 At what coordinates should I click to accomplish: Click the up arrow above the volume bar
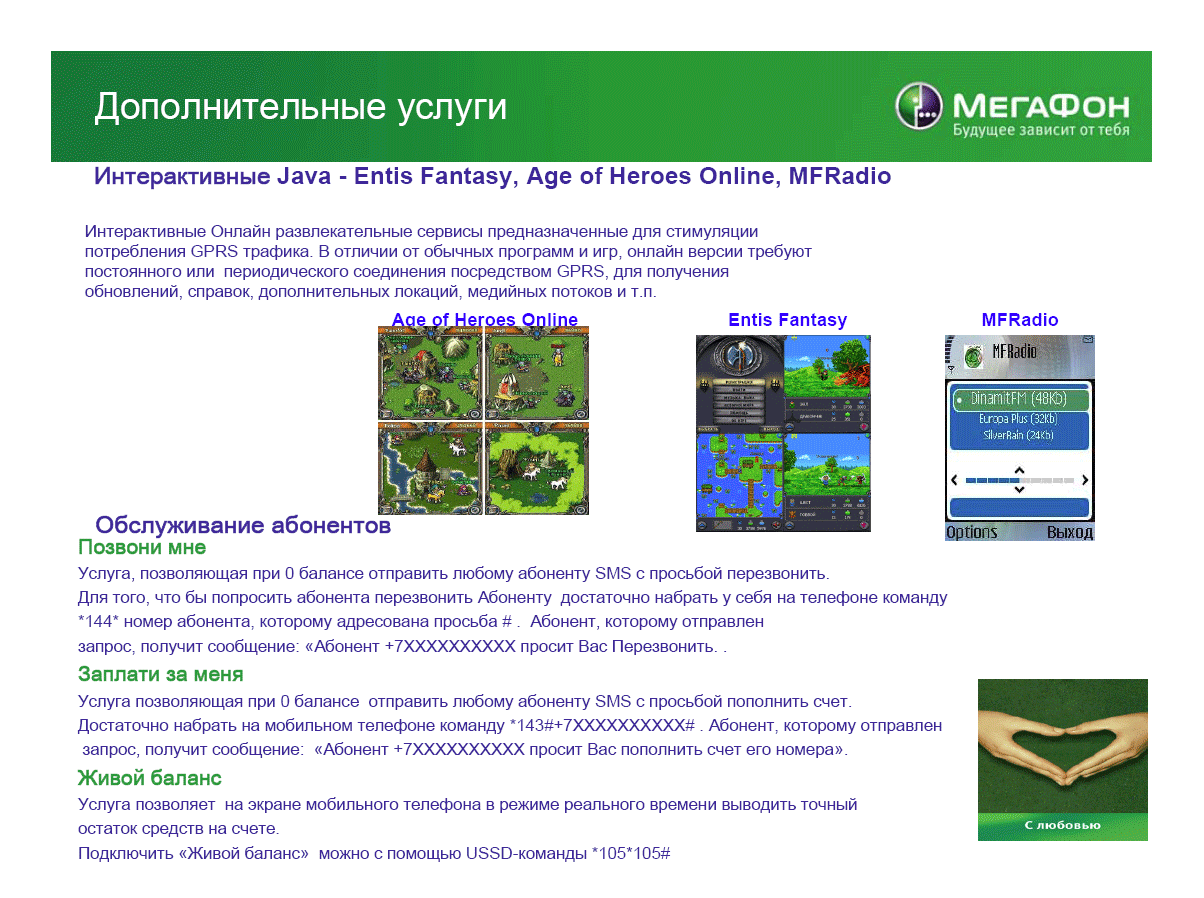1019,469
